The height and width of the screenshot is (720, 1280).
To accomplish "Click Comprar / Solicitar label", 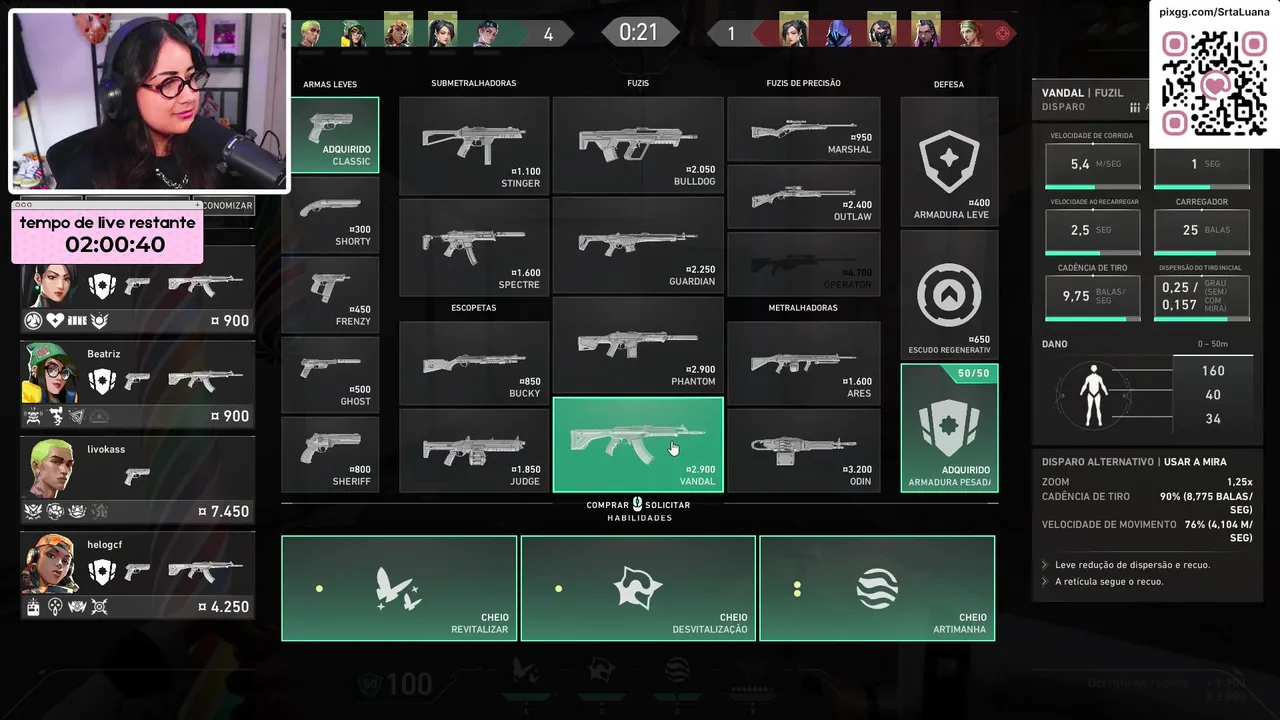I will [x=638, y=505].
